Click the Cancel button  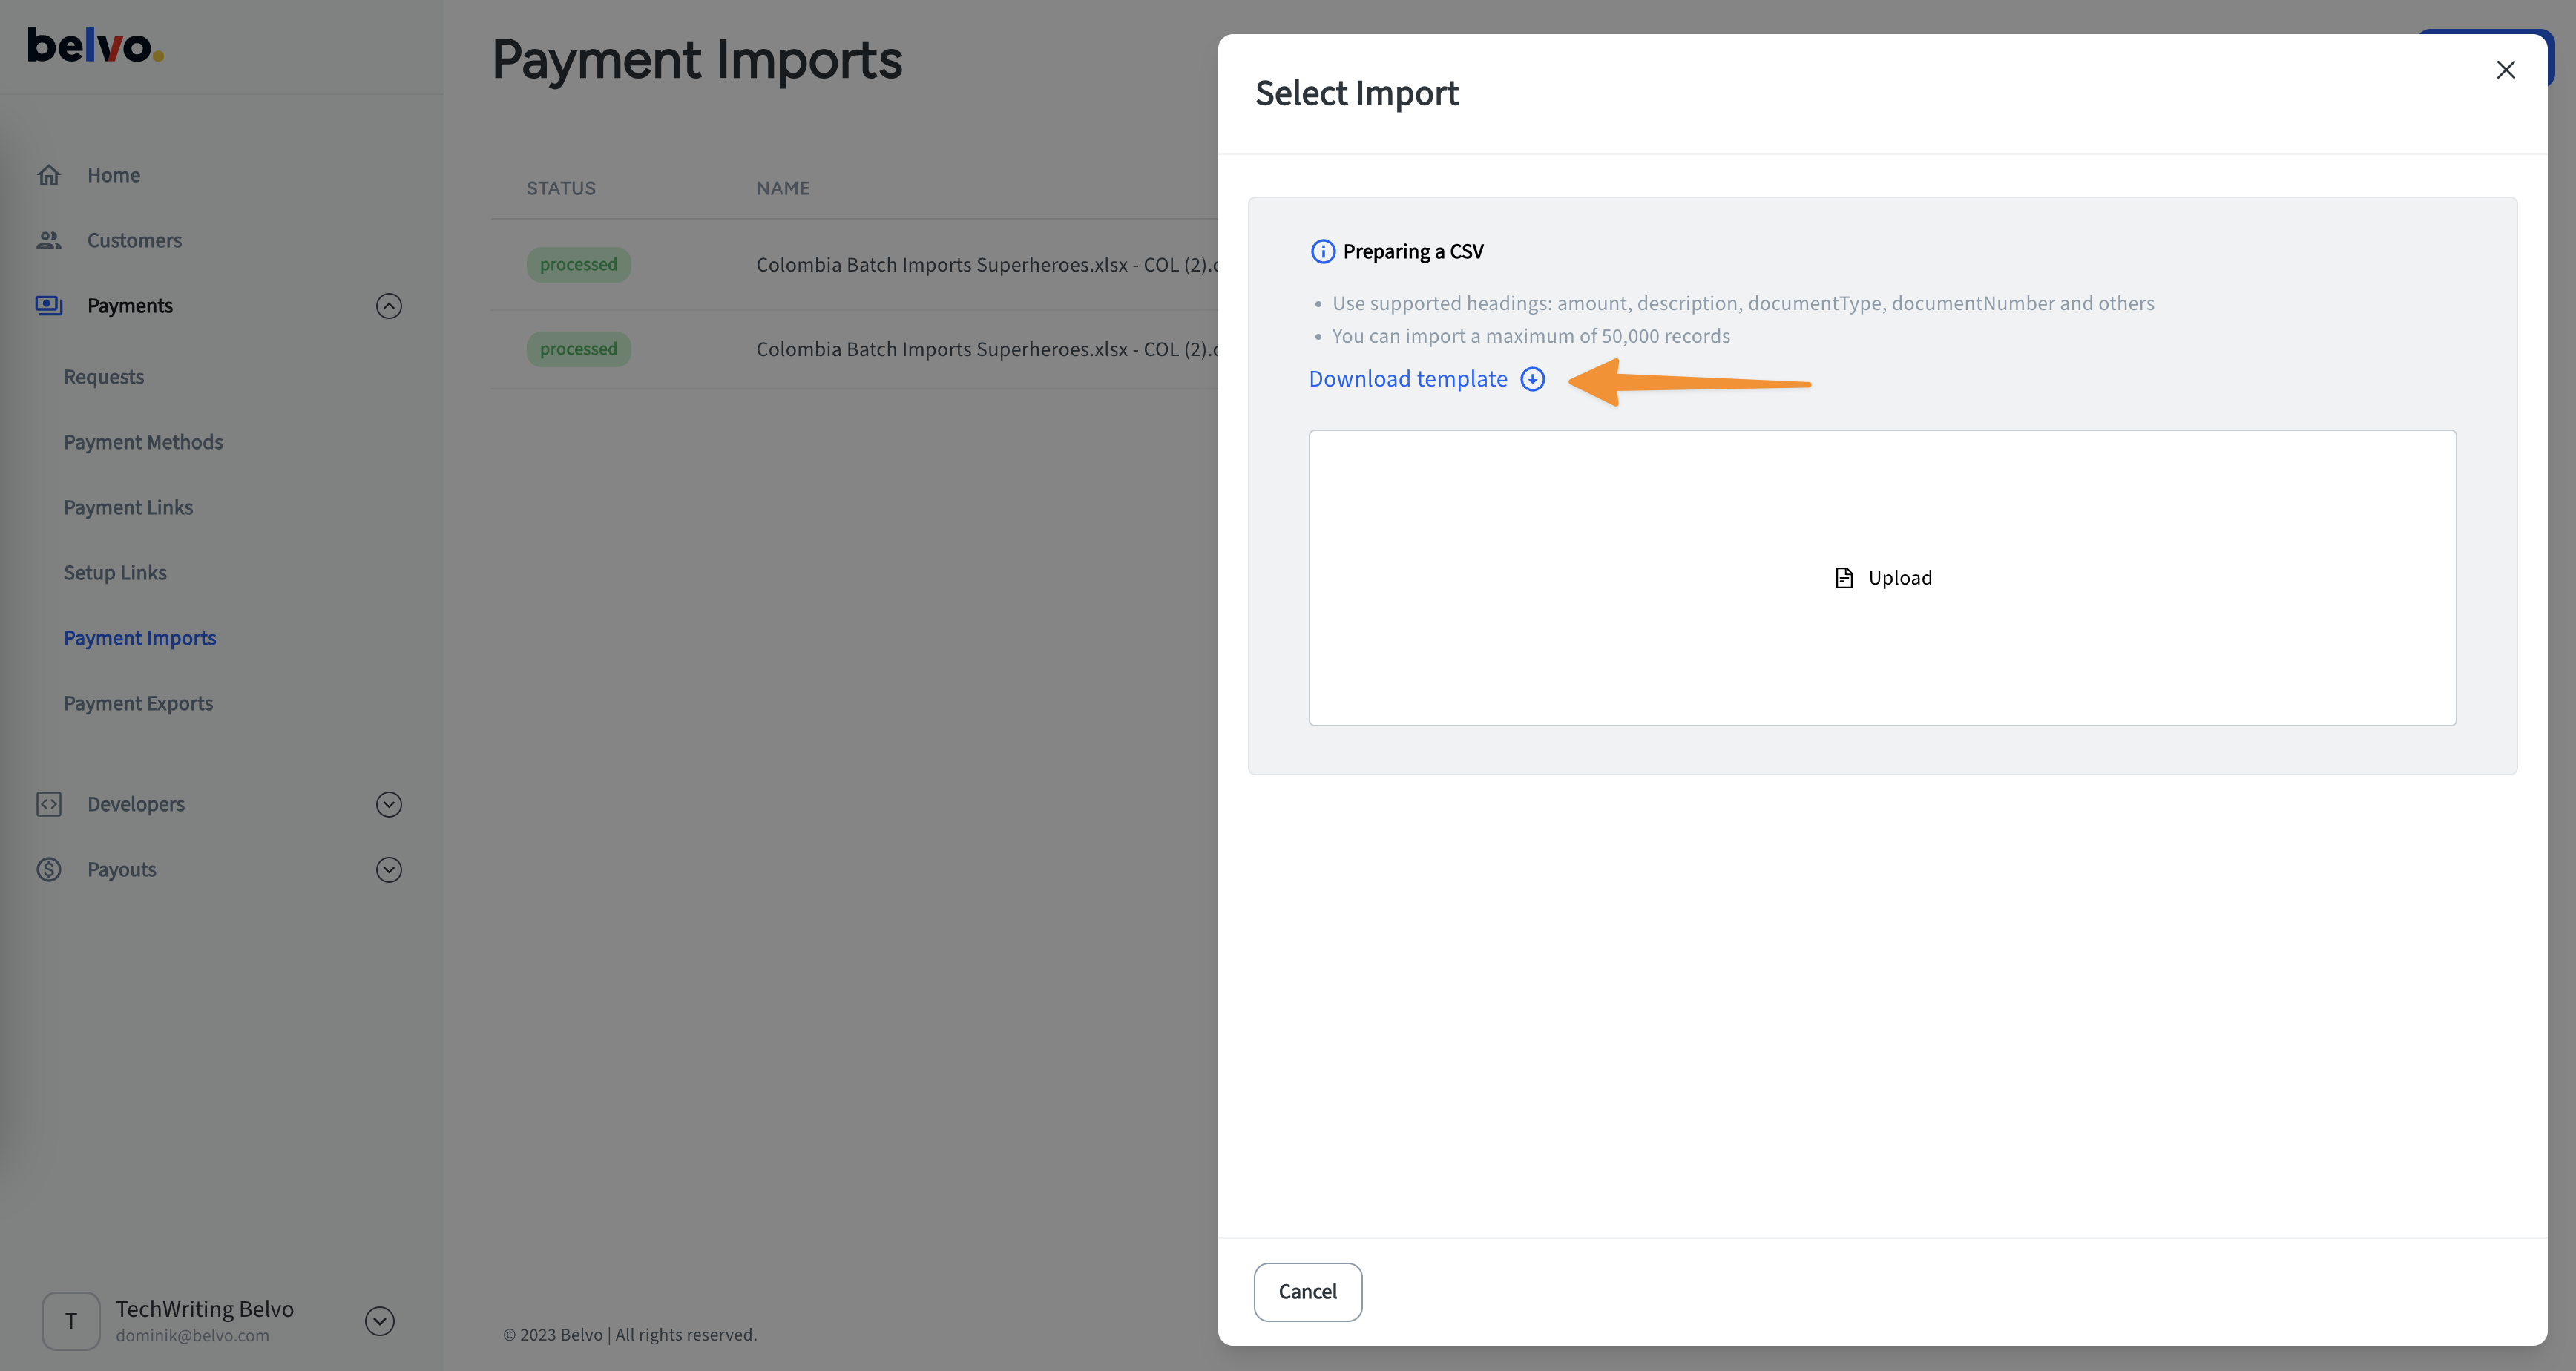pos(1308,1291)
